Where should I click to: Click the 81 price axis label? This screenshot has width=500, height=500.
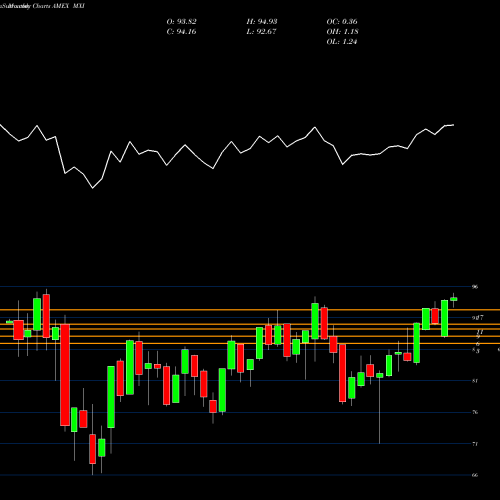point(475,381)
